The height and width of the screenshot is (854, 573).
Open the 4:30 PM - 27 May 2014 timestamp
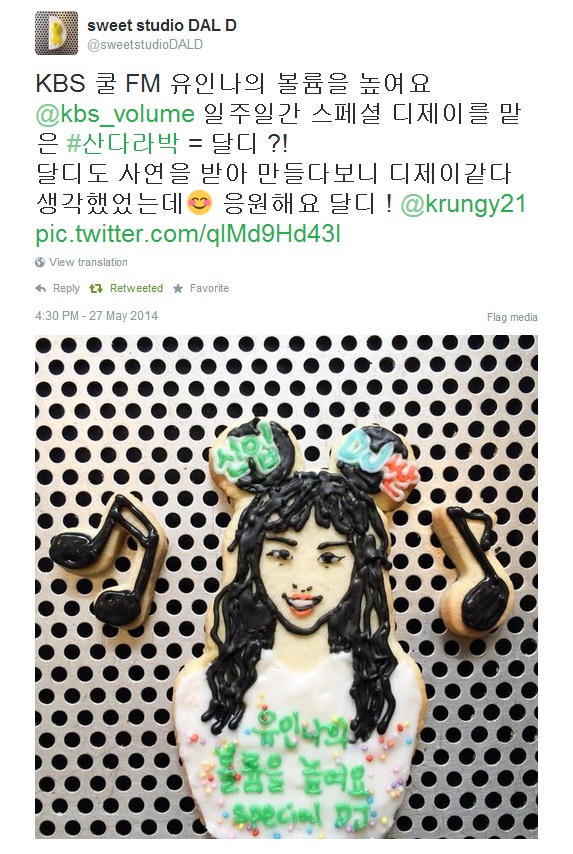coord(96,316)
